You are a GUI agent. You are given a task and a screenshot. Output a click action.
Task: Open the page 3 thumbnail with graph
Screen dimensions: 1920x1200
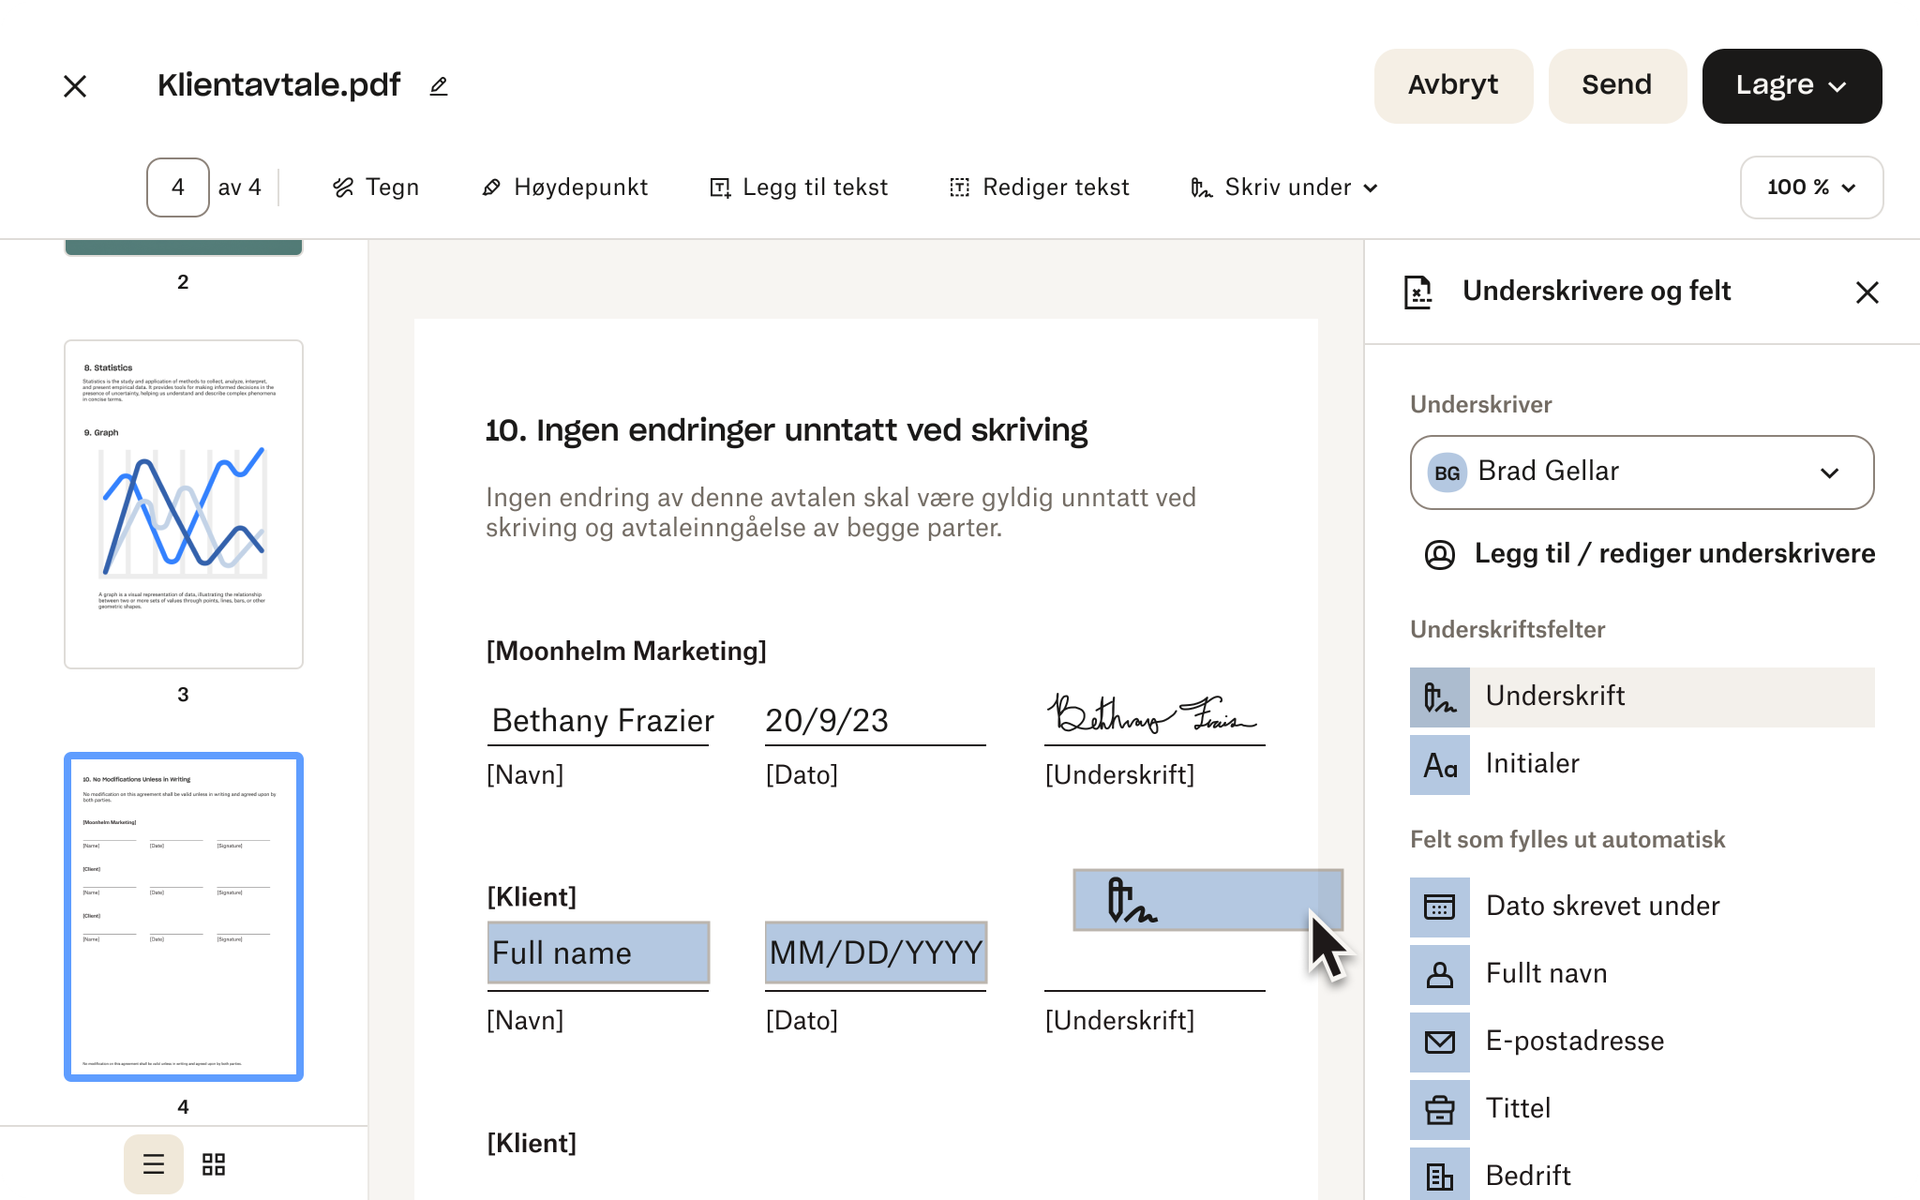click(x=183, y=504)
